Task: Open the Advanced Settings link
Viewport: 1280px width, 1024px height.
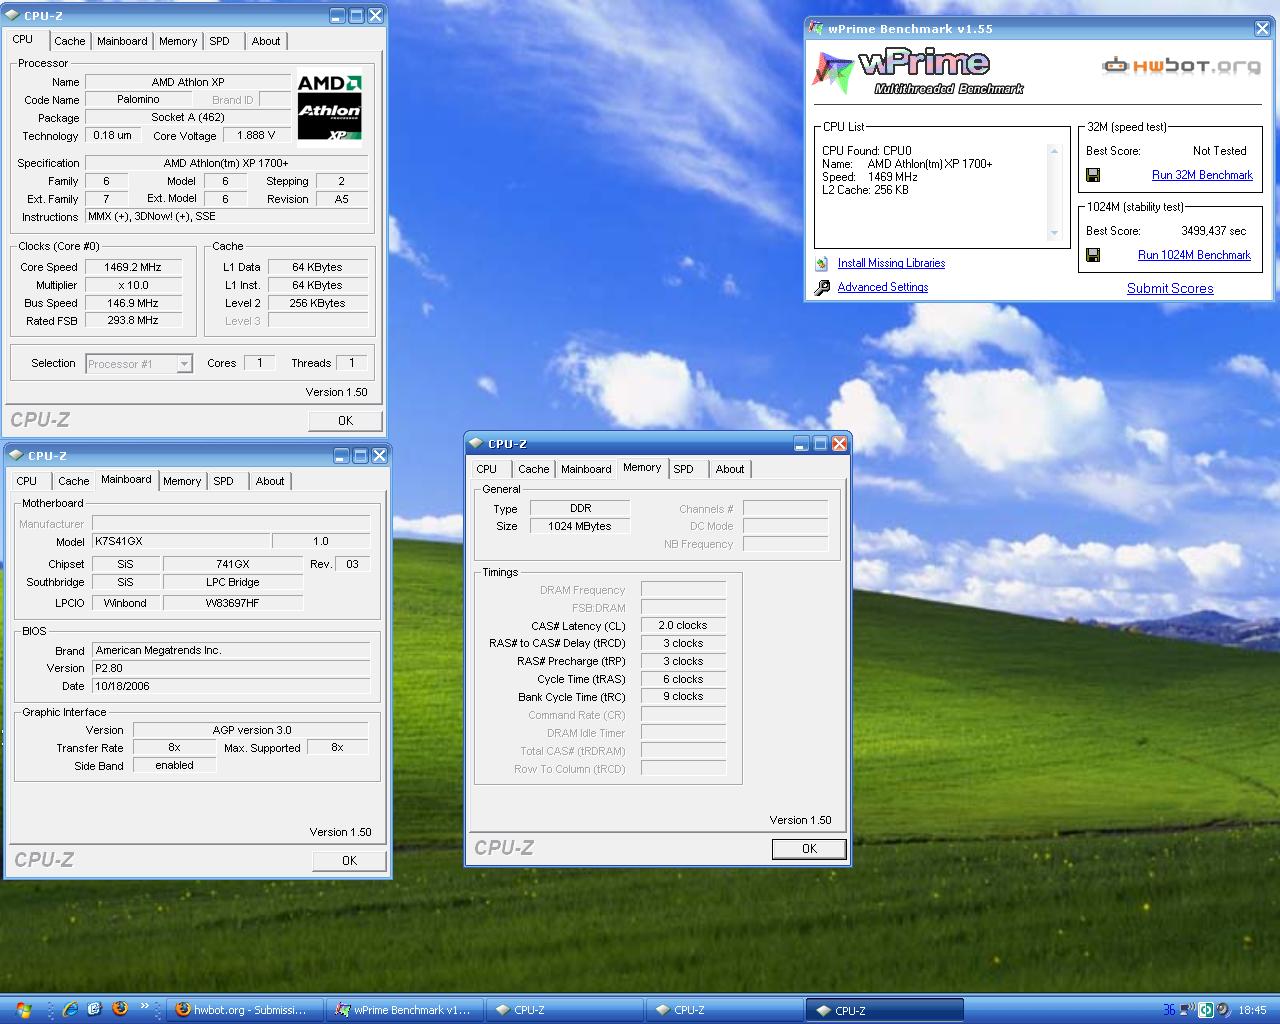Action: 883,288
